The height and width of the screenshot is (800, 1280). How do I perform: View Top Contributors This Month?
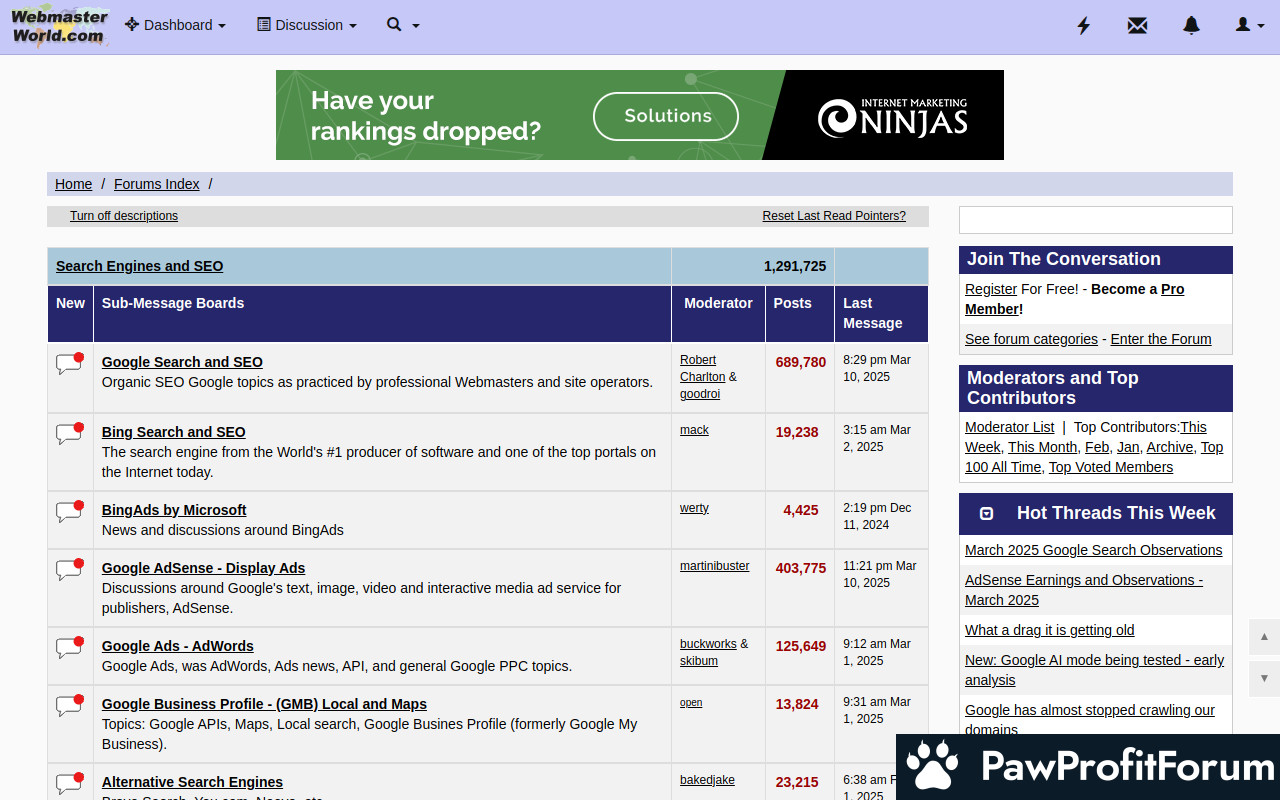click(x=1042, y=447)
